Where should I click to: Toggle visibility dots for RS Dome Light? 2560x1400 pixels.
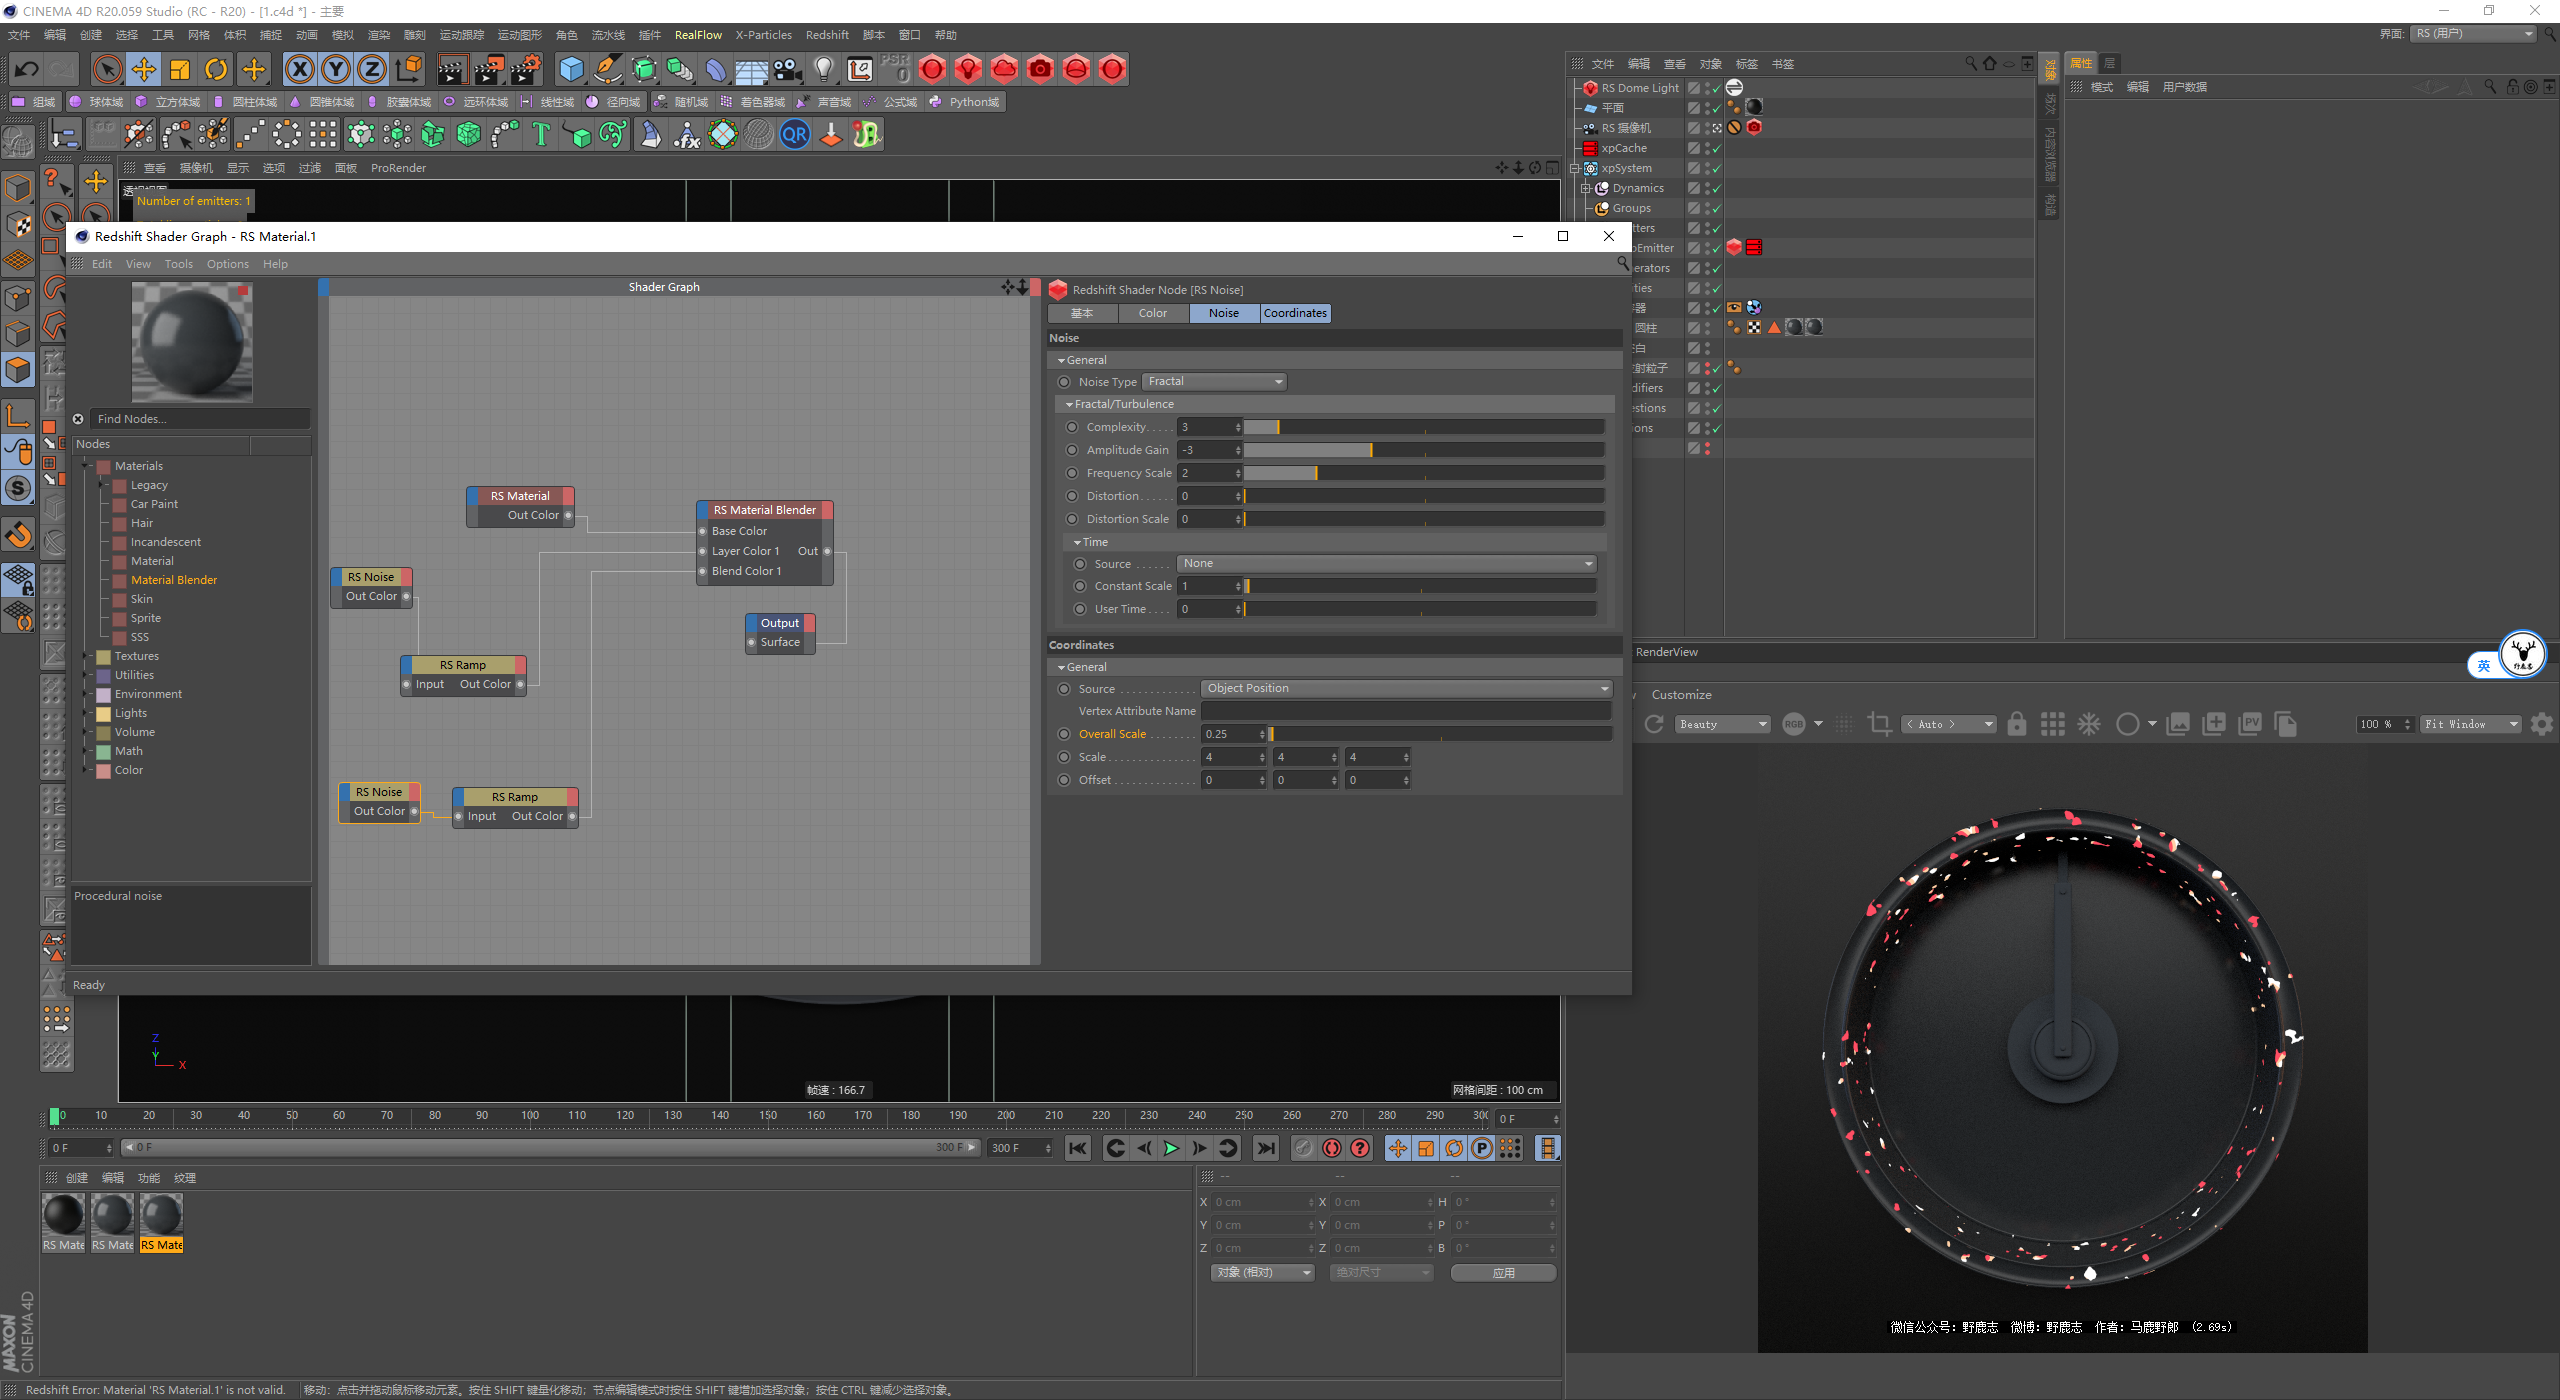pyautogui.click(x=1707, y=88)
